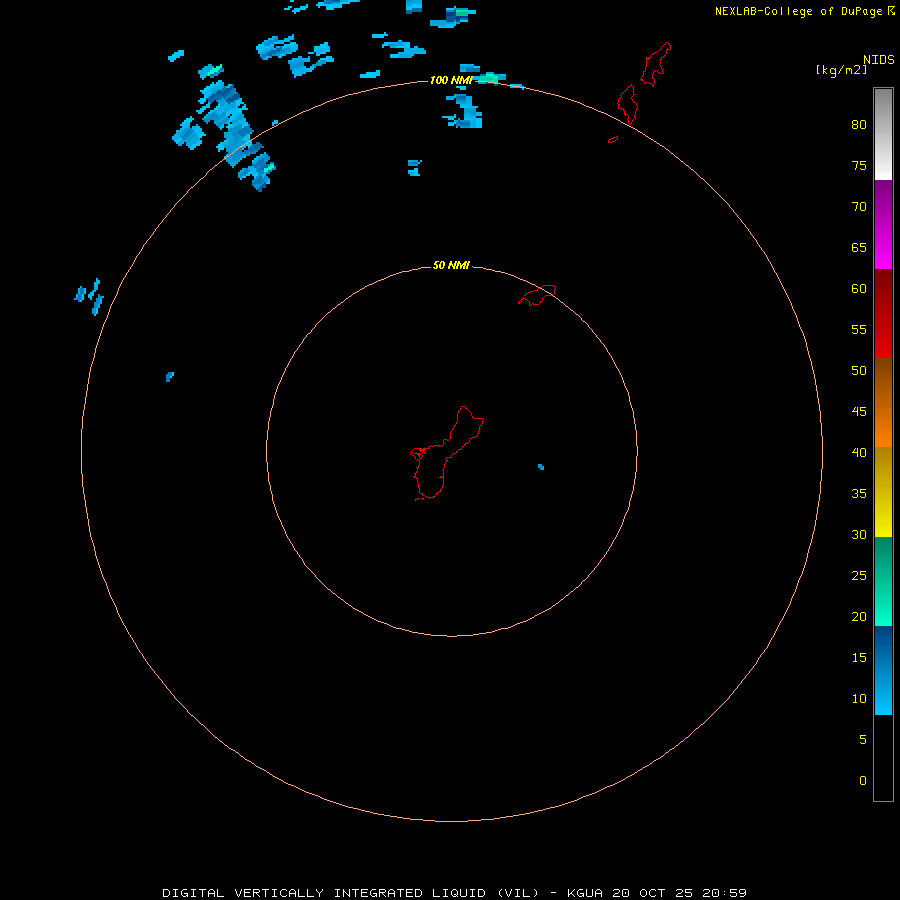This screenshot has height=900, width=900.
Task: Click the green-topped echo beside 100 NMI label
Action: click(x=488, y=78)
